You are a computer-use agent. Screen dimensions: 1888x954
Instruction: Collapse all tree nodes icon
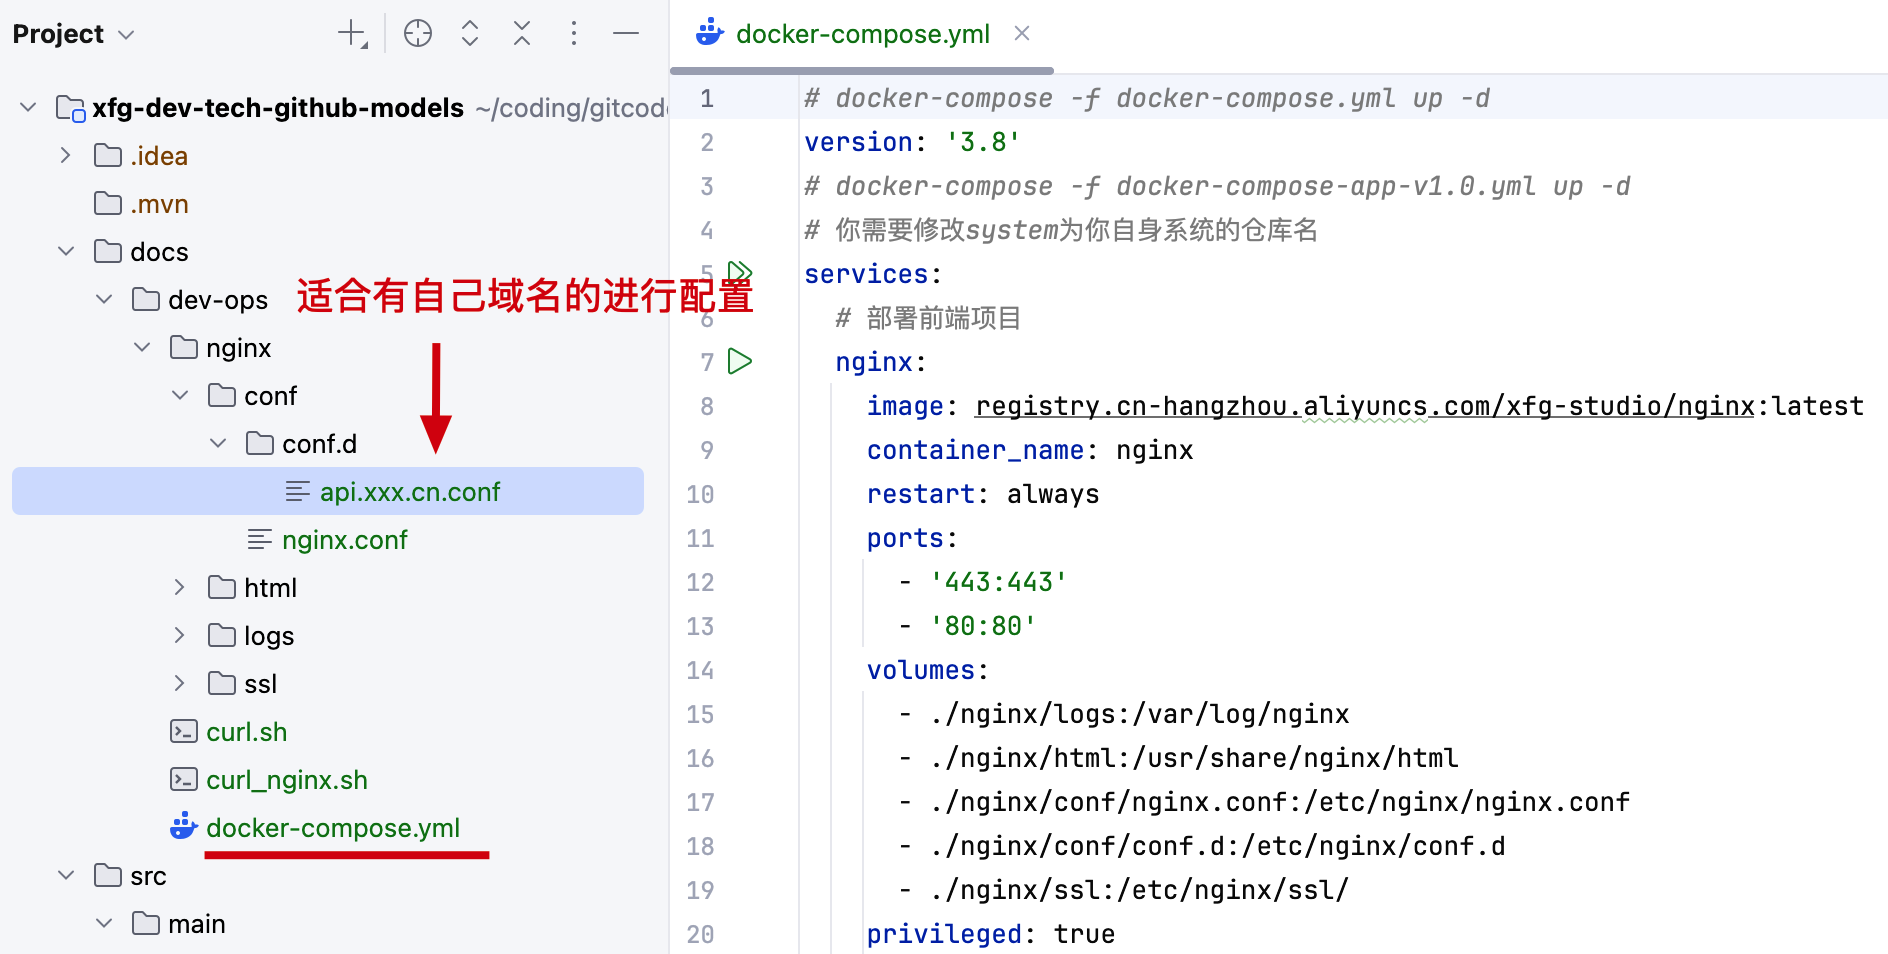click(x=522, y=34)
